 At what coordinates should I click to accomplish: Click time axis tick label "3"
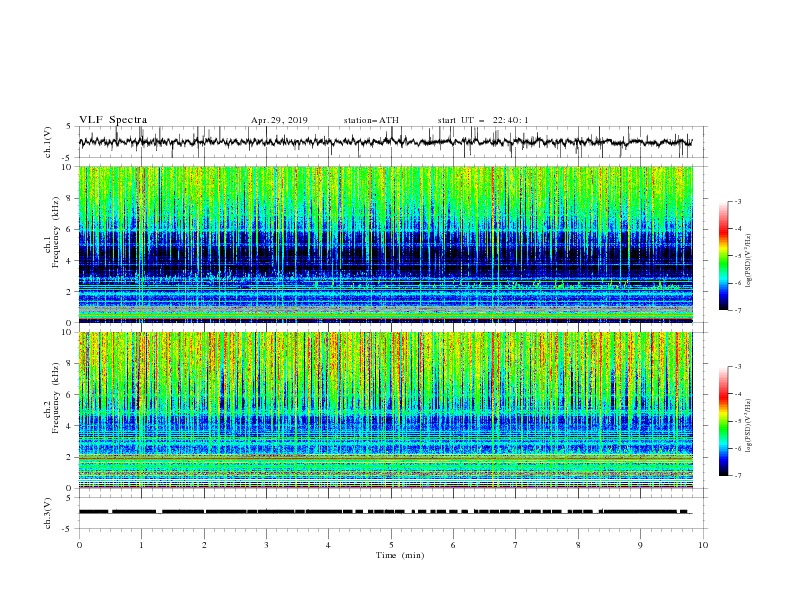(x=266, y=545)
